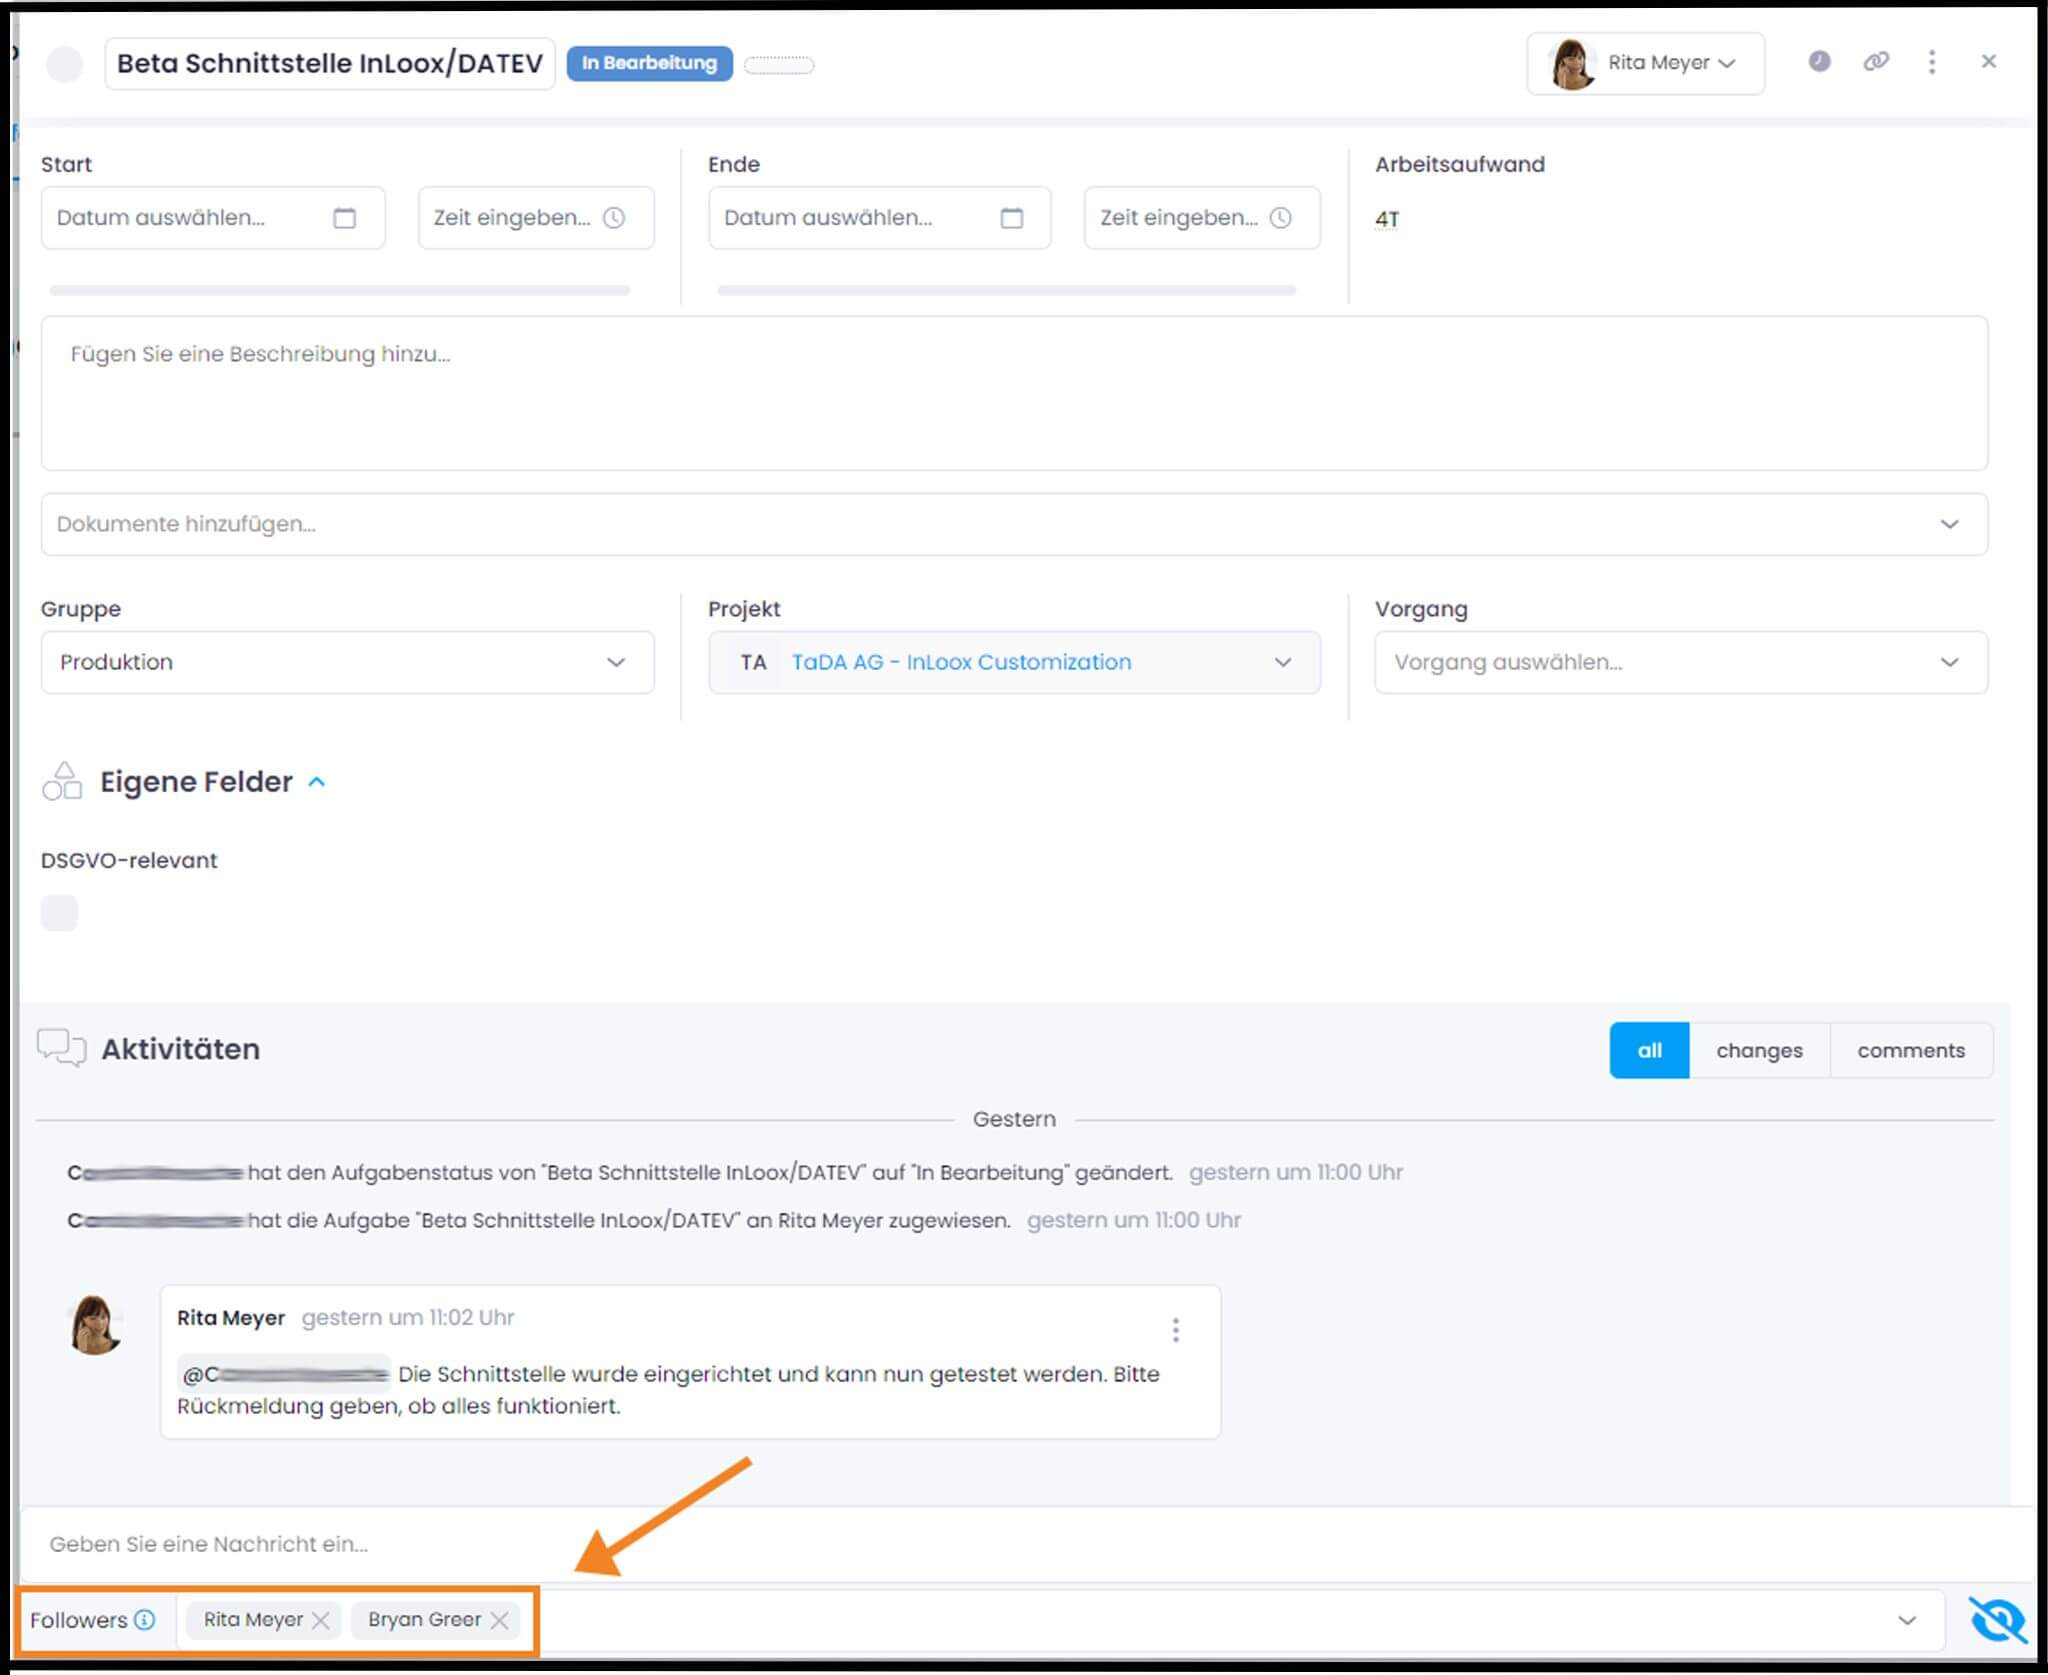Viewport: 2048px width, 1675px height.
Task: Select the all activities tab
Action: click(x=1649, y=1050)
